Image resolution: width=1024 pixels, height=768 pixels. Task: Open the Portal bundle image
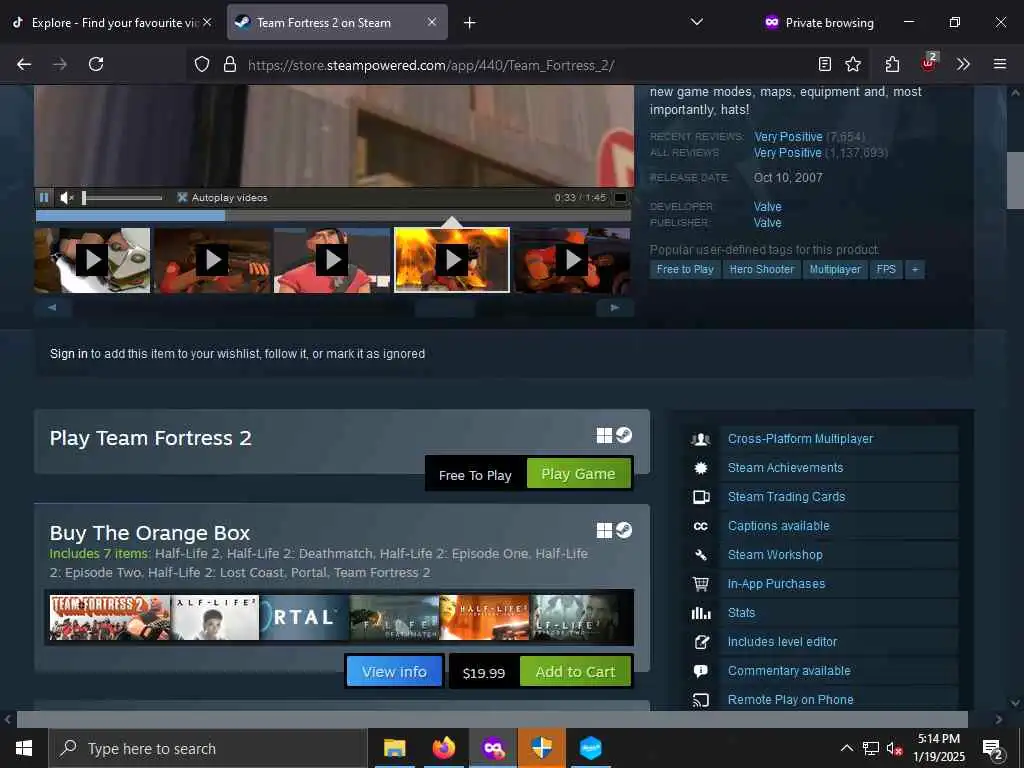[x=304, y=617]
